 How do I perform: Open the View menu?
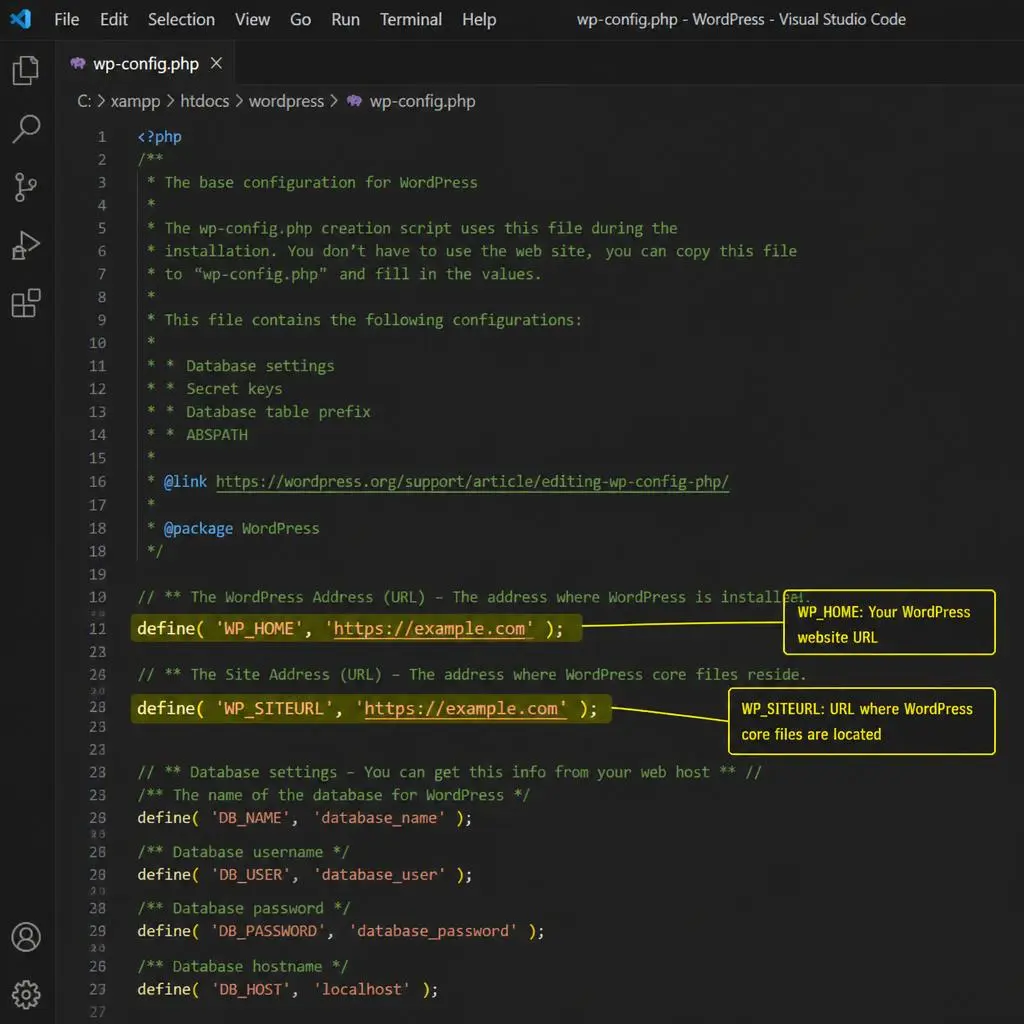coord(252,20)
